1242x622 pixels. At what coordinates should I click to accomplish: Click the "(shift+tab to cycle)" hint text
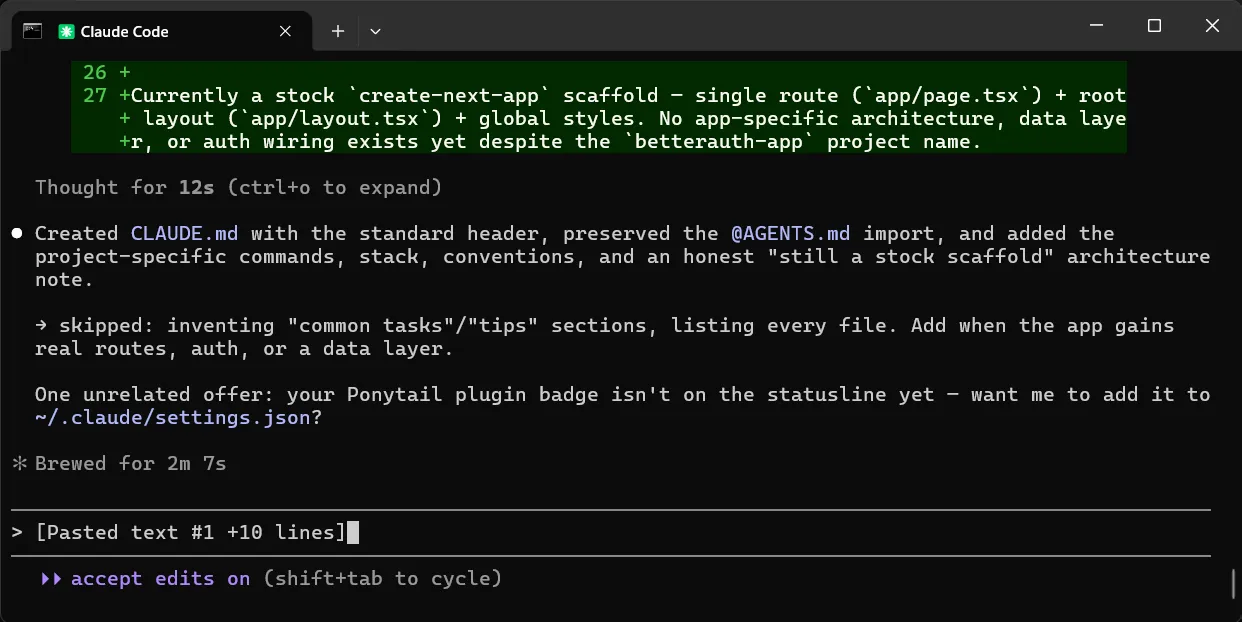click(383, 578)
